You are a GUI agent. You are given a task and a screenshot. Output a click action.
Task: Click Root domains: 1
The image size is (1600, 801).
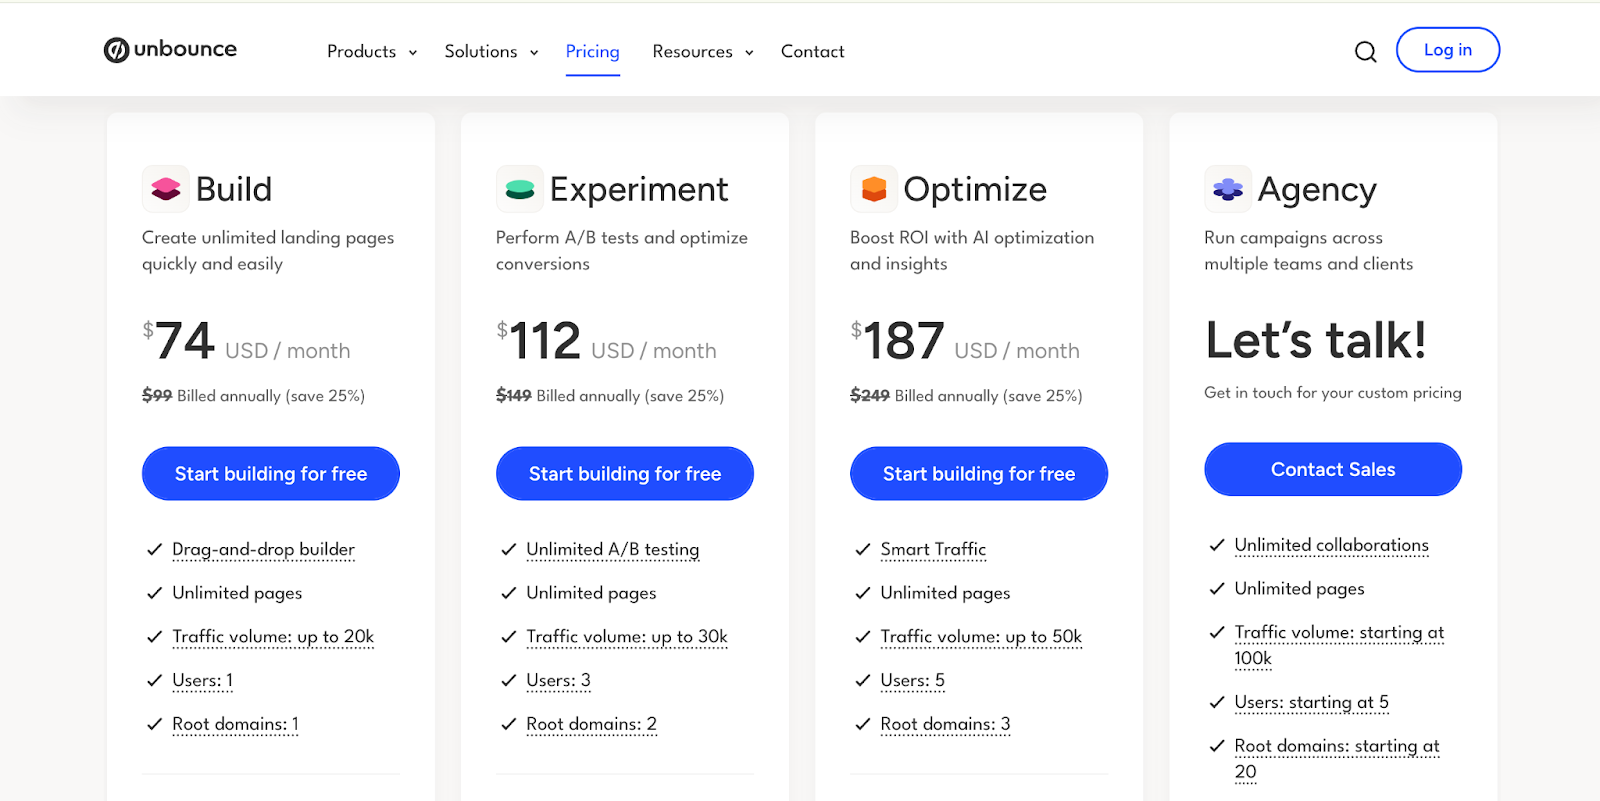pyautogui.click(x=235, y=724)
